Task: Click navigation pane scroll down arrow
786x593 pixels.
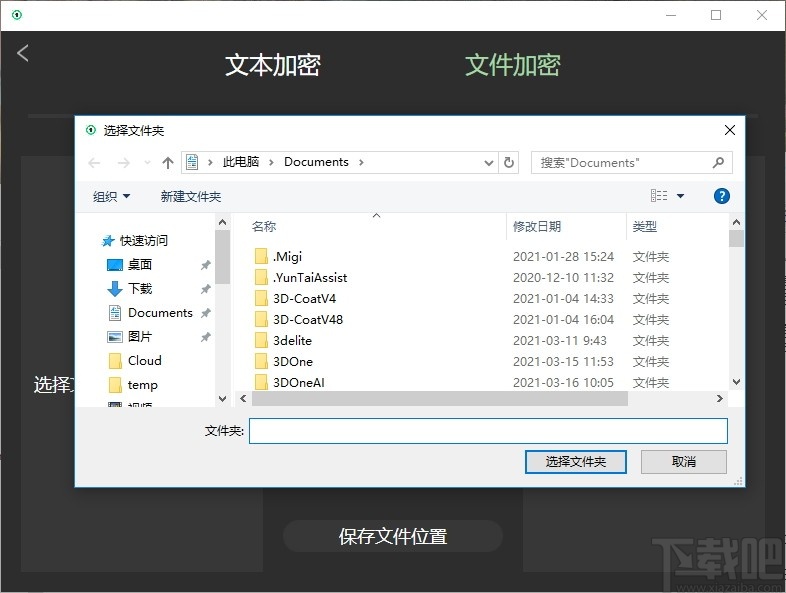Action: click(223, 399)
